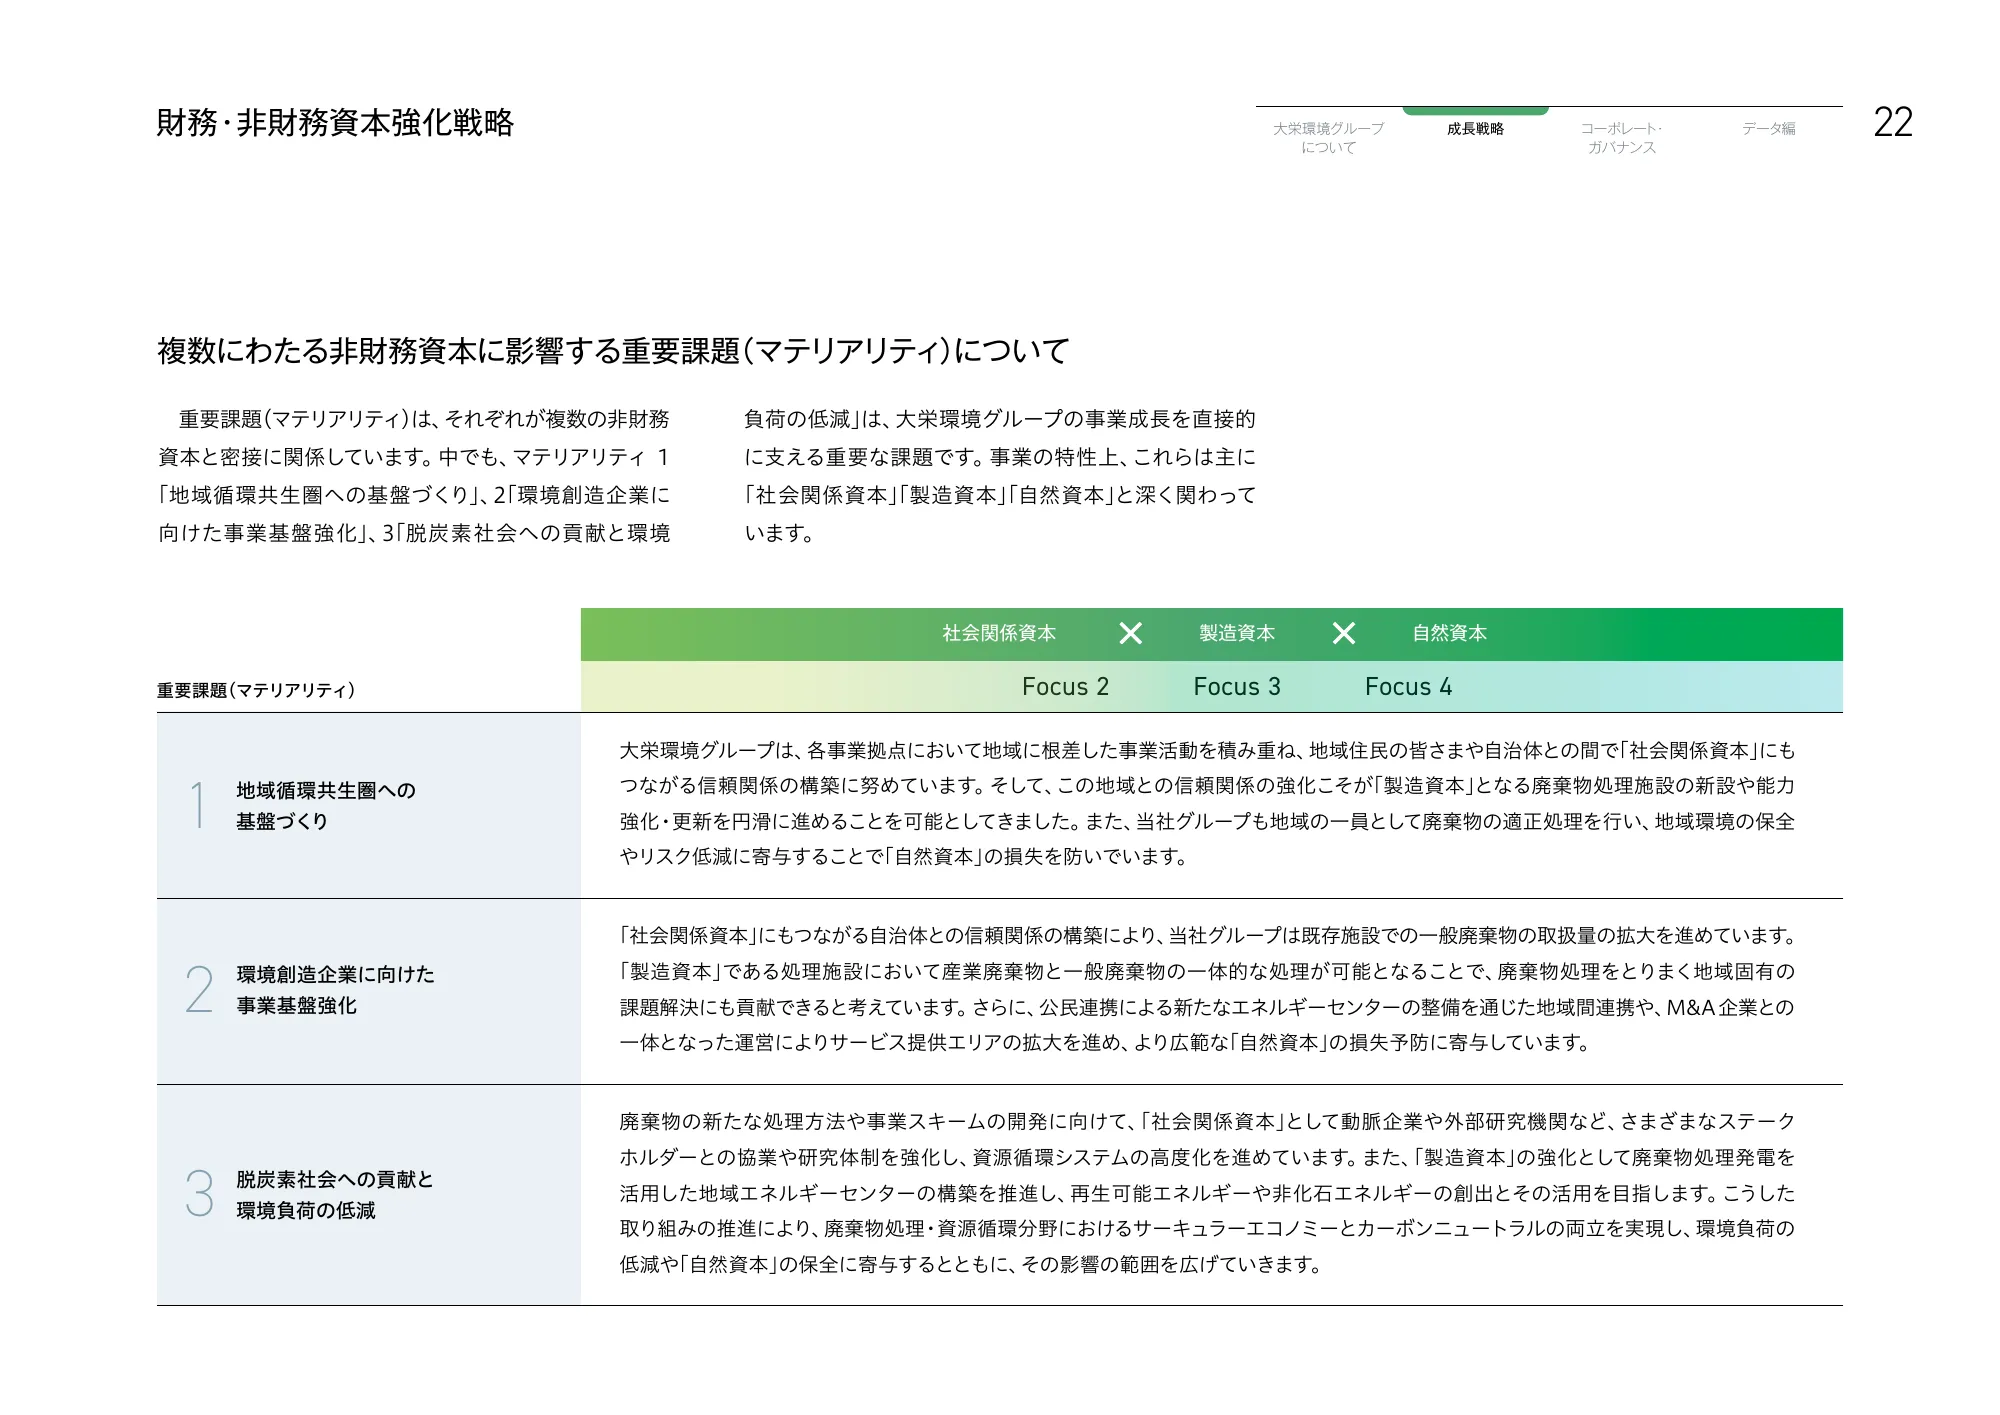Open the コーポレート・ガバナンス section tab
The height and width of the screenshot is (1415, 2000).
point(1621,137)
